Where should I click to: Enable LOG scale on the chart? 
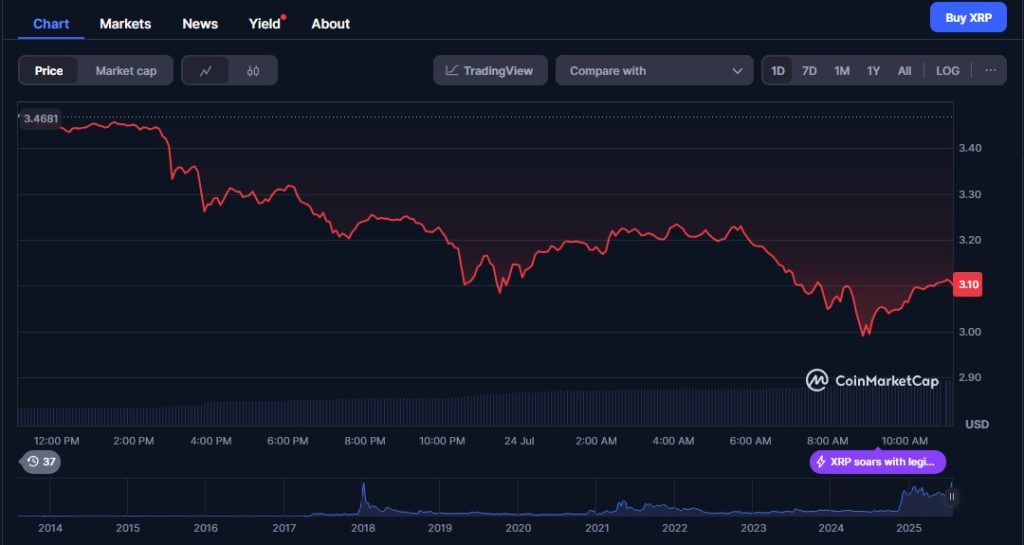[948, 70]
